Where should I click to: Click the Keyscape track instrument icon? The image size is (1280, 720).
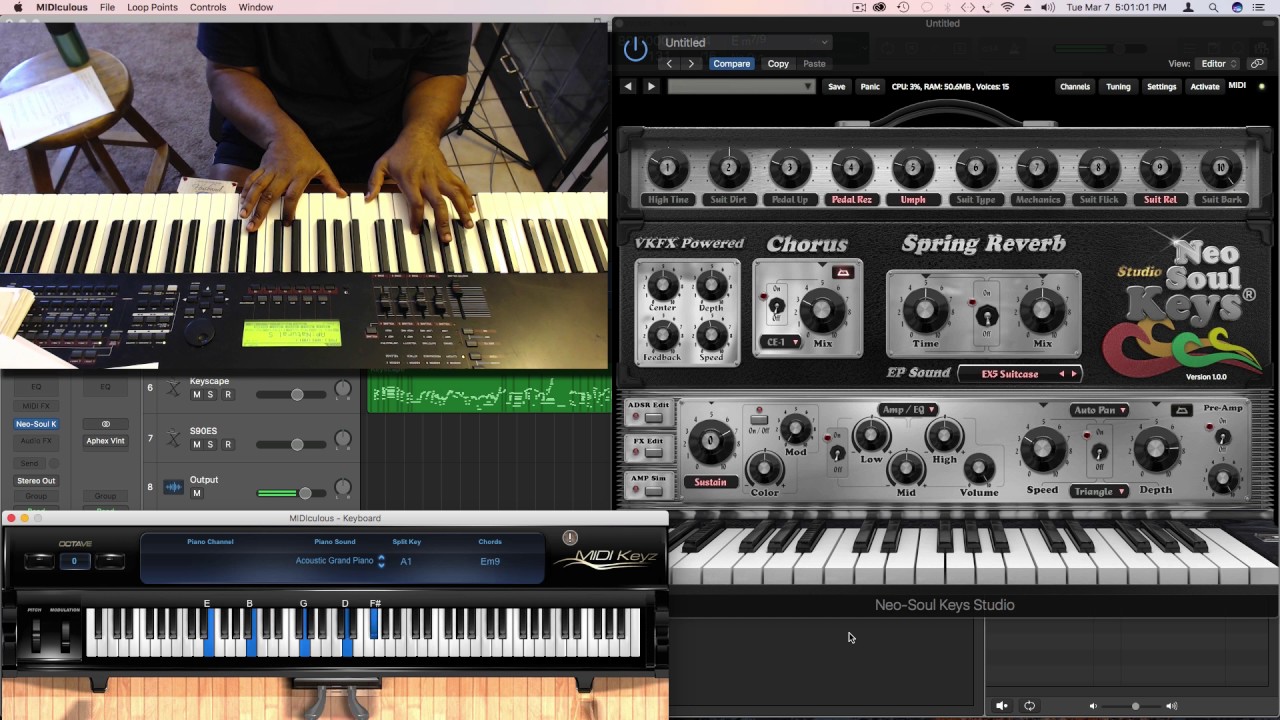pyautogui.click(x=173, y=388)
